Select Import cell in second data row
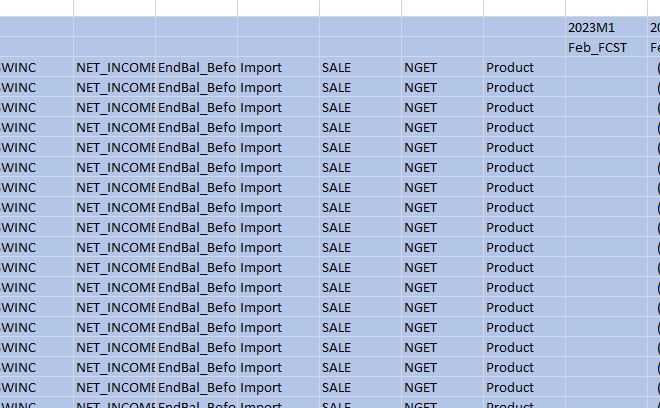 278,88
